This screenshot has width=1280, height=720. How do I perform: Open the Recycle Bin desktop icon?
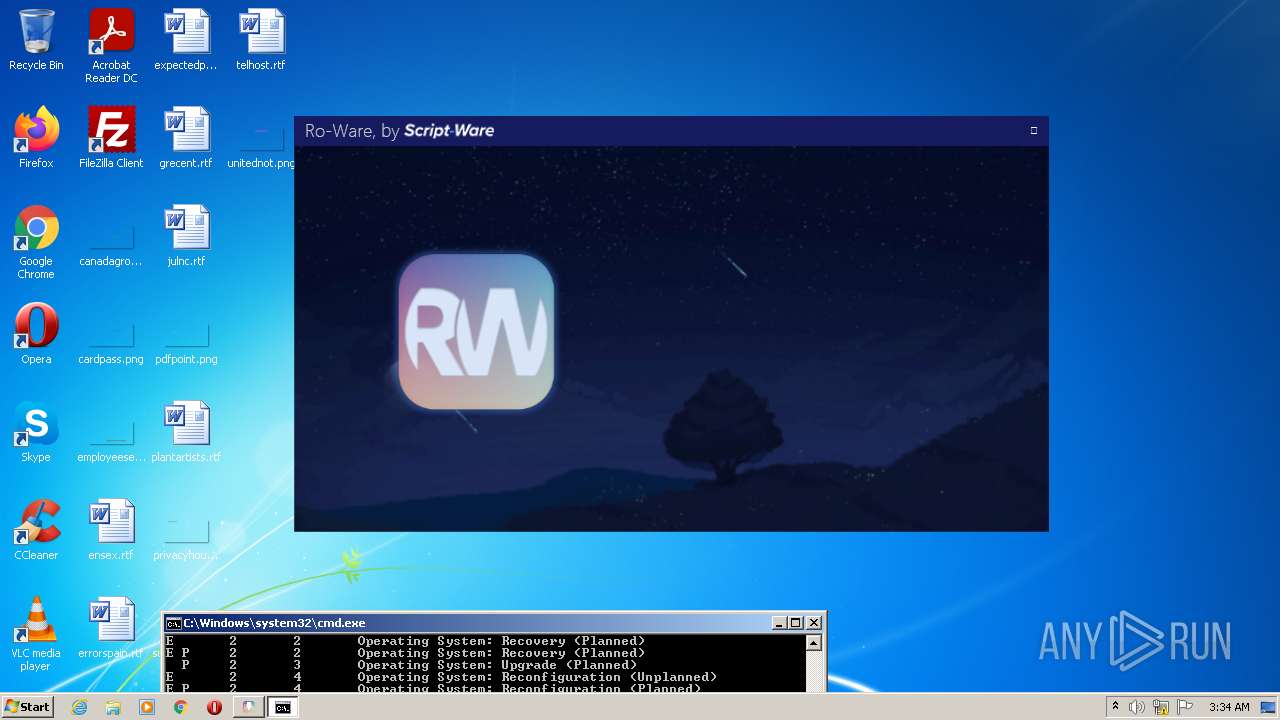click(36, 40)
